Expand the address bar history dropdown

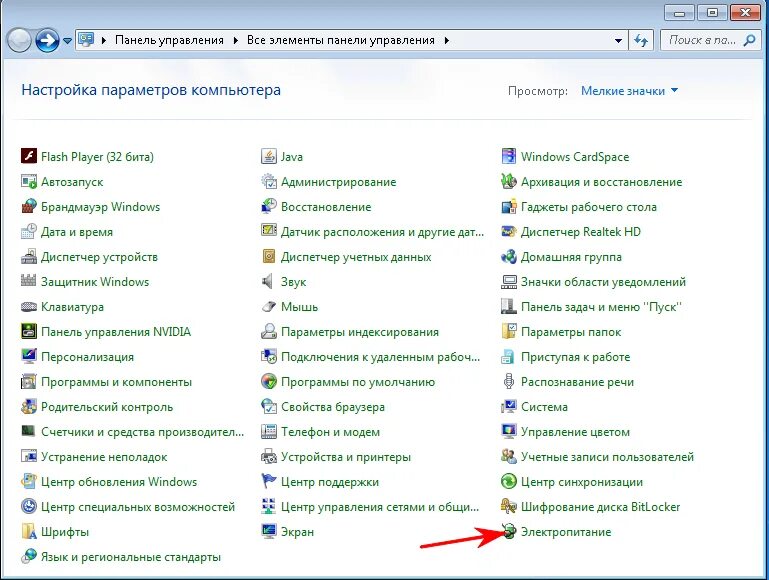pyautogui.click(x=618, y=41)
